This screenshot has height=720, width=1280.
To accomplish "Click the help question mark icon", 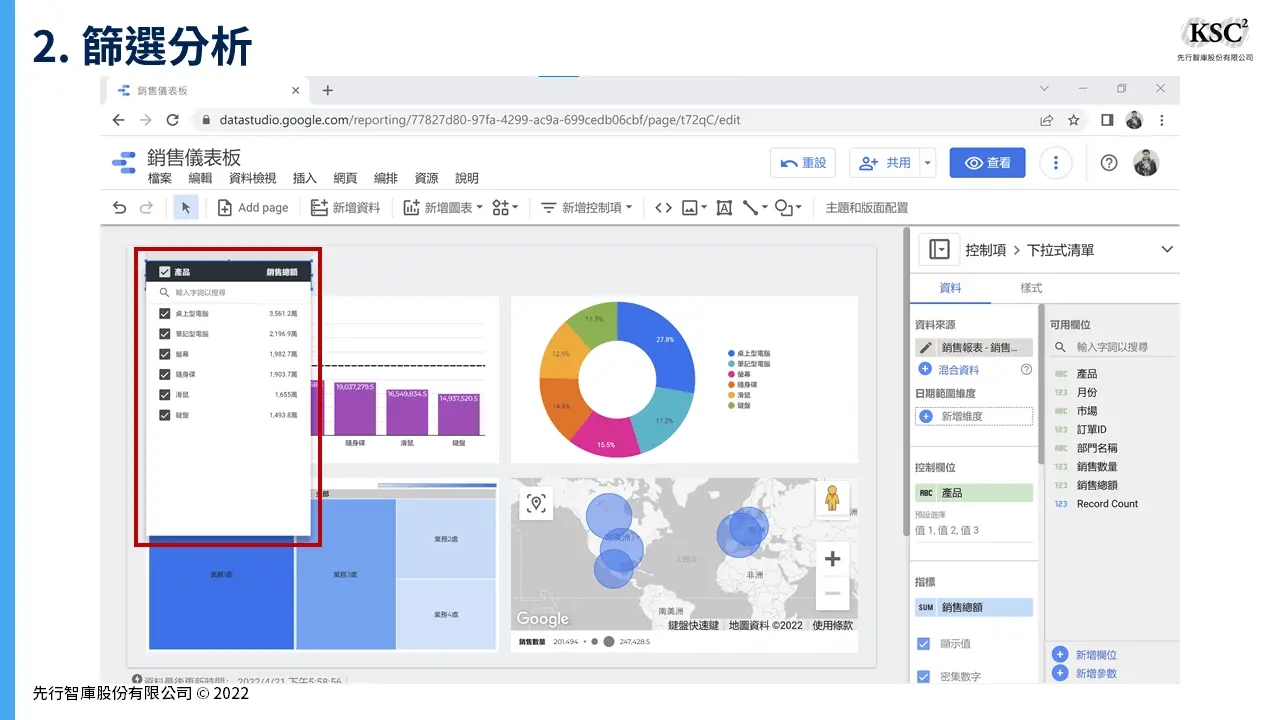I will [x=1108, y=163].
